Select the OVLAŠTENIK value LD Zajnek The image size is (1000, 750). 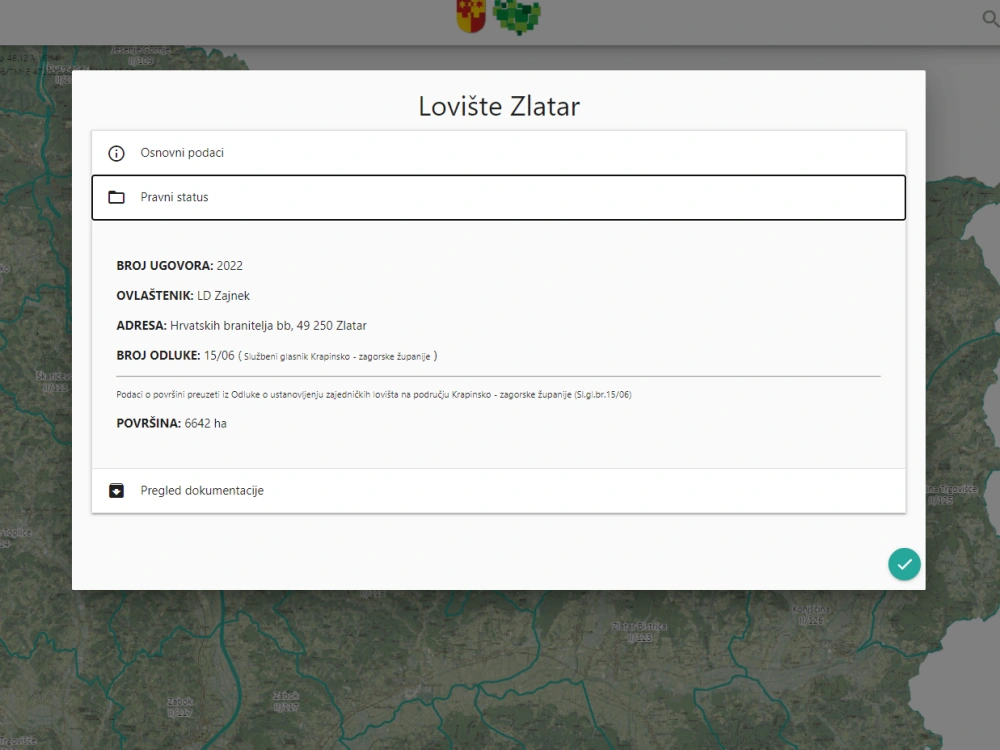pyautogui.click(x=223, y=296)
